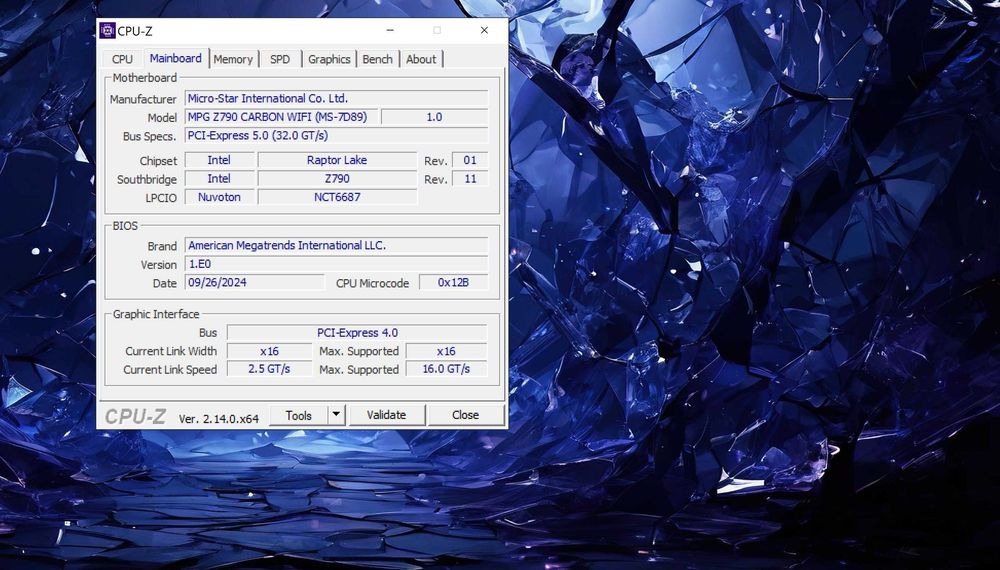This screenshot has height=570, width=1000.
Task: Click the BIOS brand American Megatrends field
Action: click(x=336, y=245)
